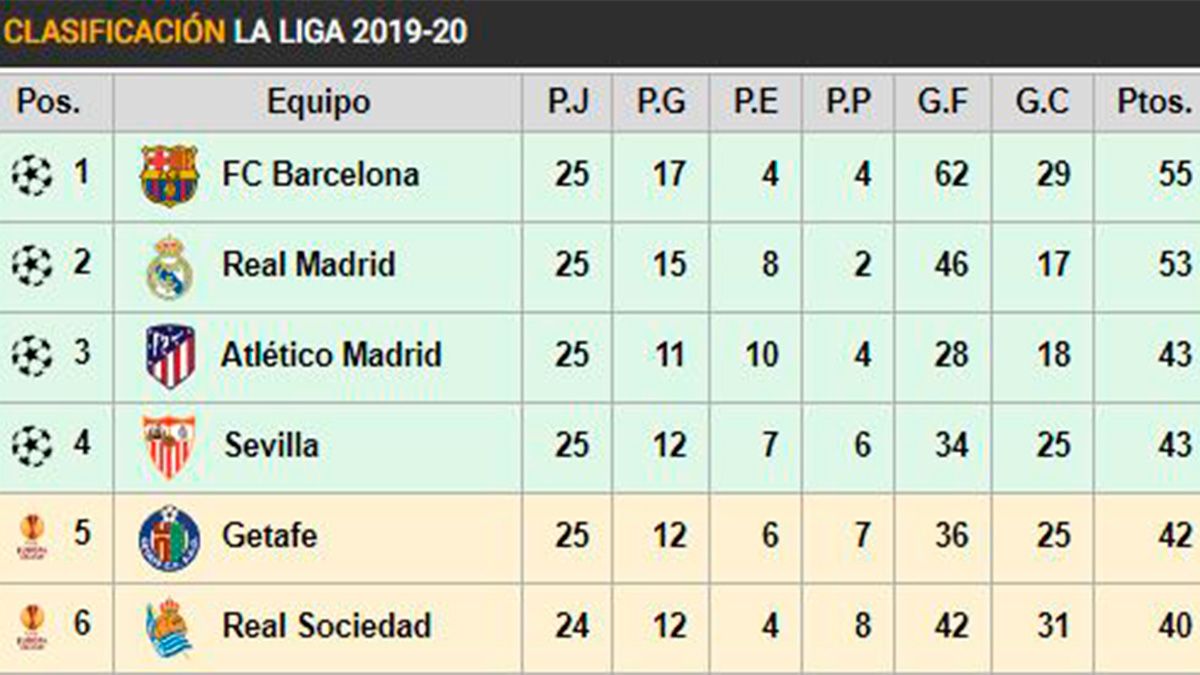Click the Real Madrid club crest
The height and width of the screenshot is (675, 1200).
pos(169,266)
